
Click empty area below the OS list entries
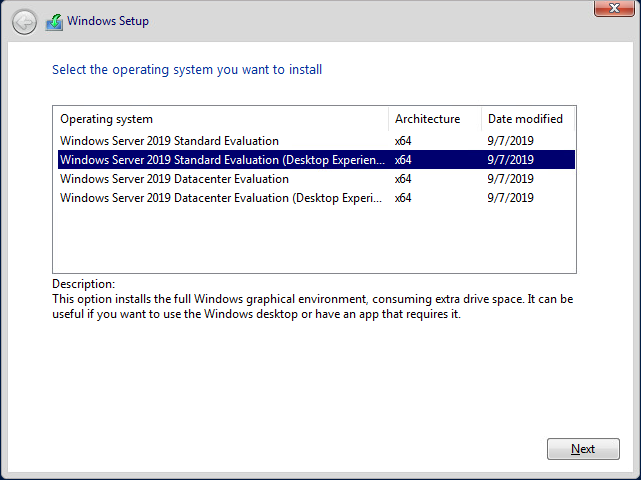tap(314, 239)
